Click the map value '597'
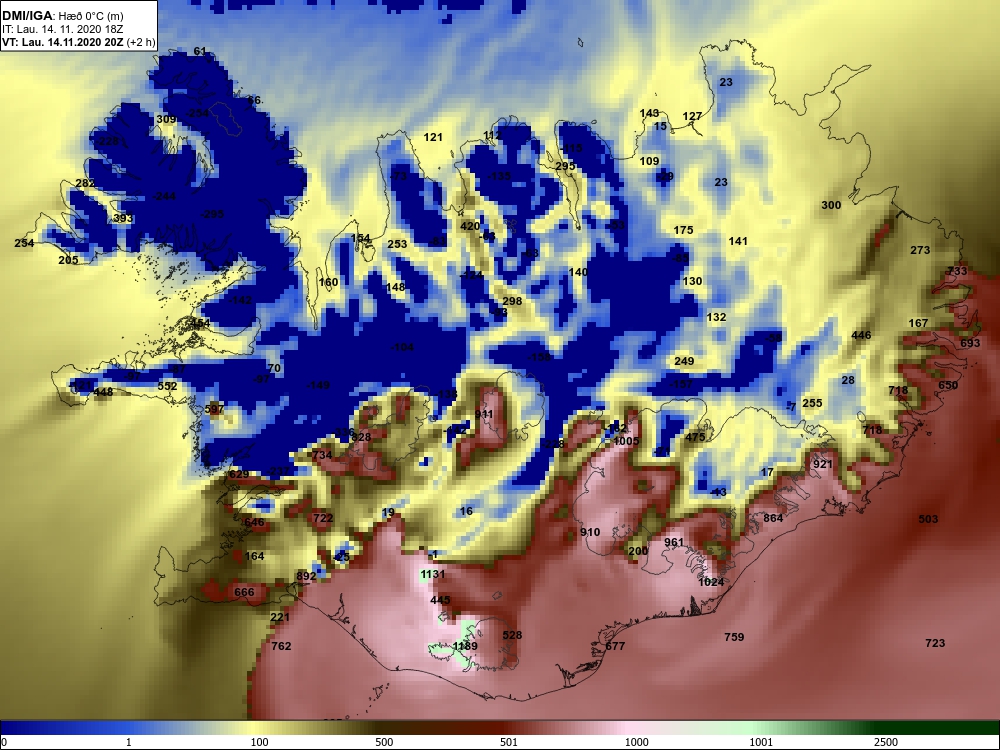This screenshot has width=1000, height=750. (x=214, y=409)
